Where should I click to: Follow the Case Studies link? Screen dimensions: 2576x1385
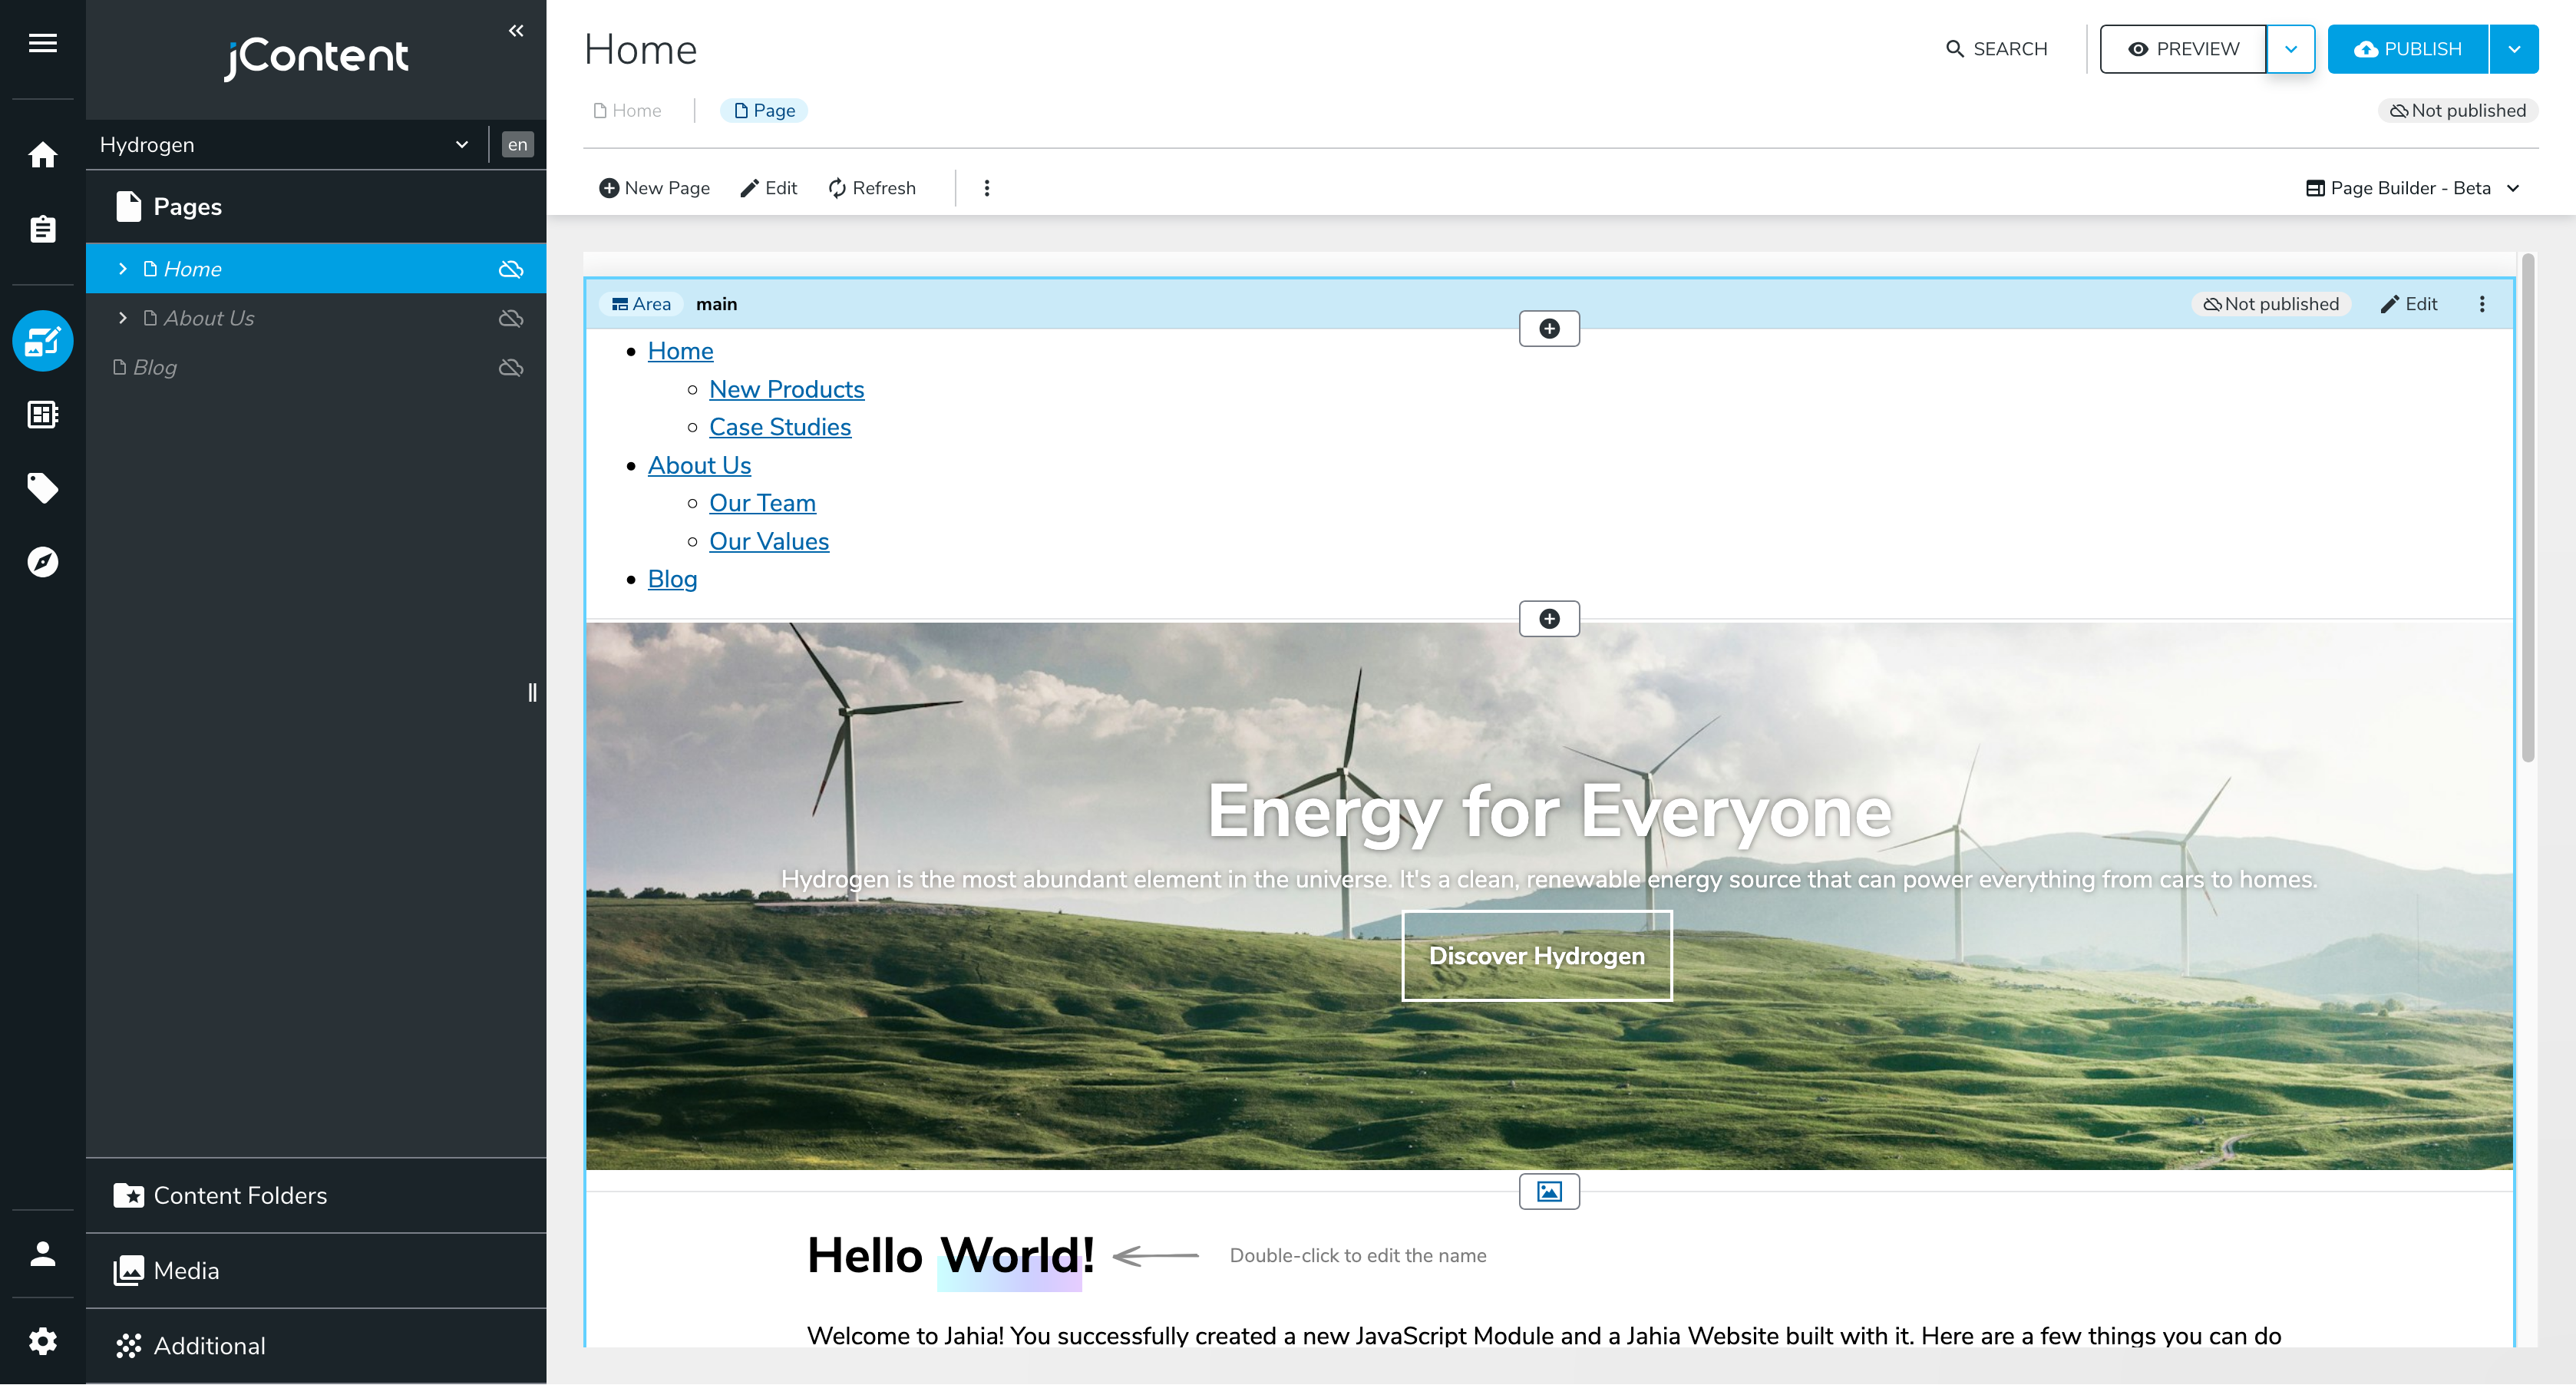779,427
